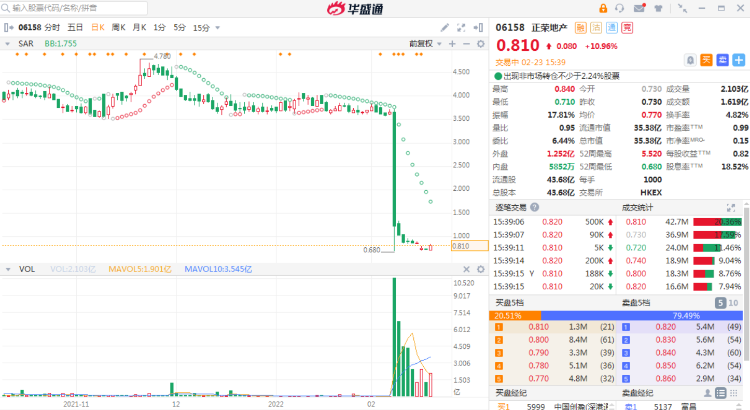Open help icon beside 逐笔交易

534,207
